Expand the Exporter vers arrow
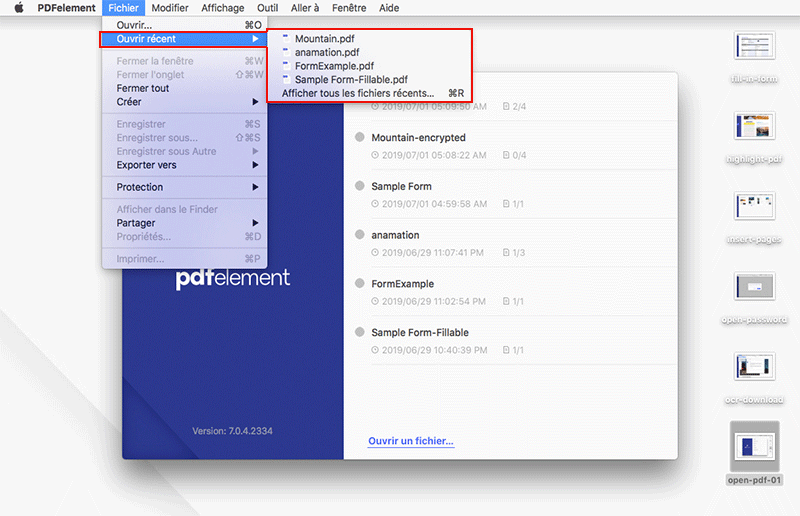Image resolution: width=800 pixels, height=516 pixels. (255, 165)
